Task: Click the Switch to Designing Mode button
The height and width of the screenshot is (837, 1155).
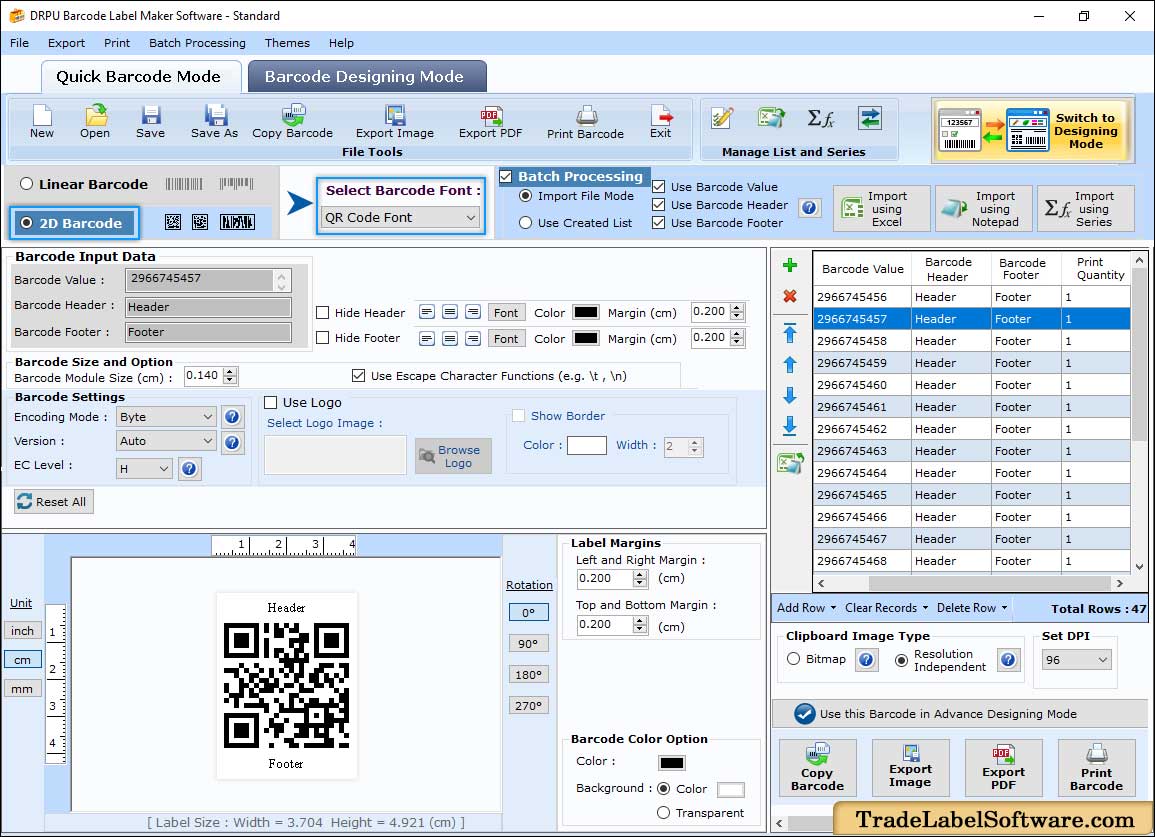Action: (x=1032, y=130)
